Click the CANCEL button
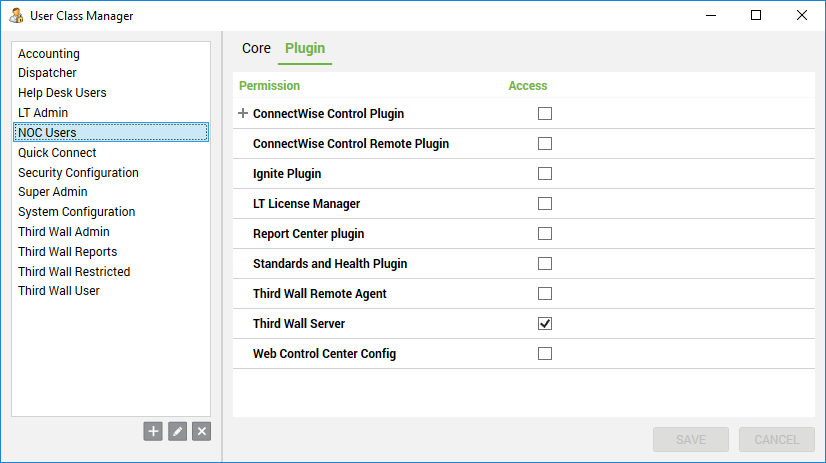The width and height of the screenshot is (826, 463). point(776,439)
